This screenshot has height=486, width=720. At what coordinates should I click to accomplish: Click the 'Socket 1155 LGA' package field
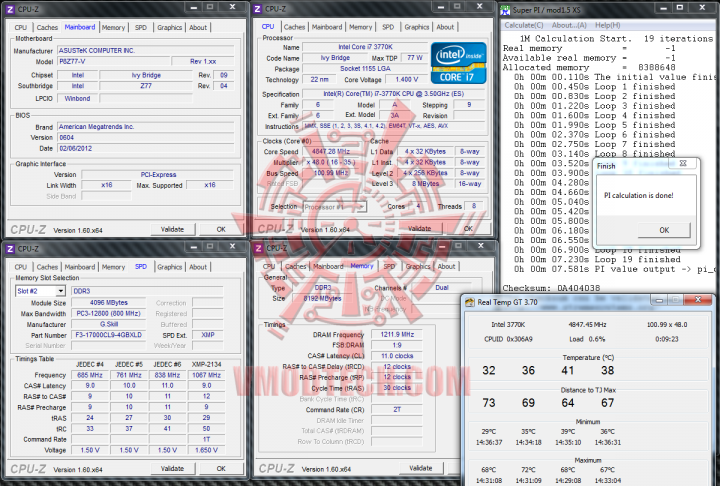(365, 68)
